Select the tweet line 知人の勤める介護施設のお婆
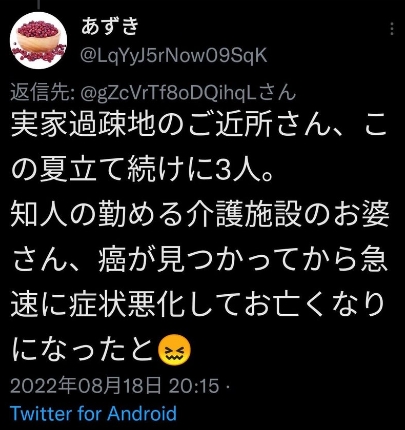This screenshot has height=430, width=405. [200, 216]
